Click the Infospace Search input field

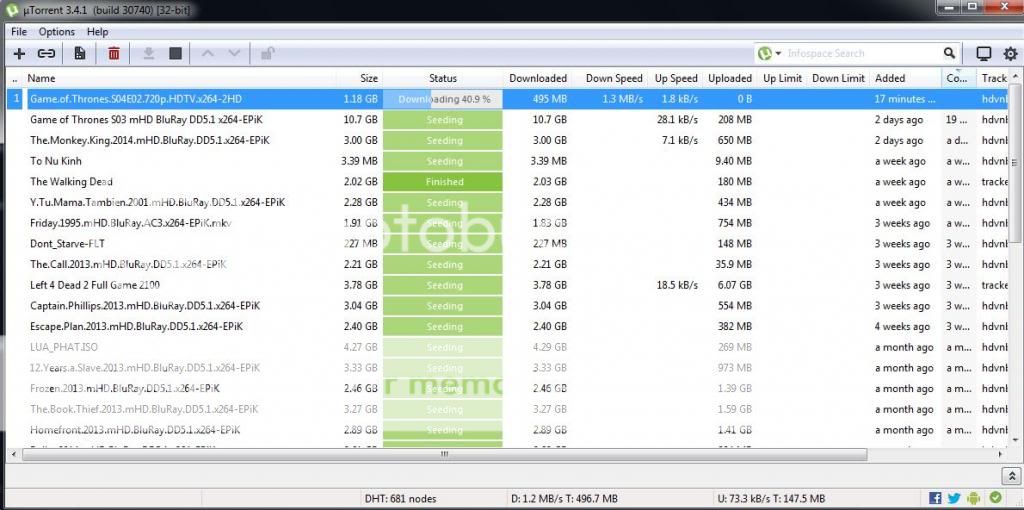pos(862,54)
